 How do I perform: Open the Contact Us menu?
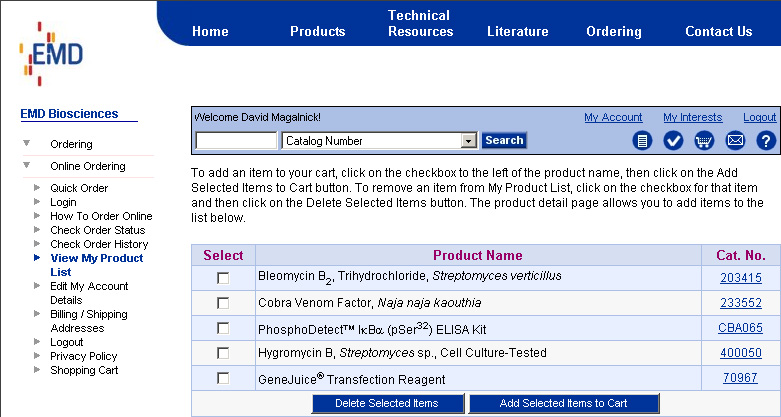coord(718,31)
